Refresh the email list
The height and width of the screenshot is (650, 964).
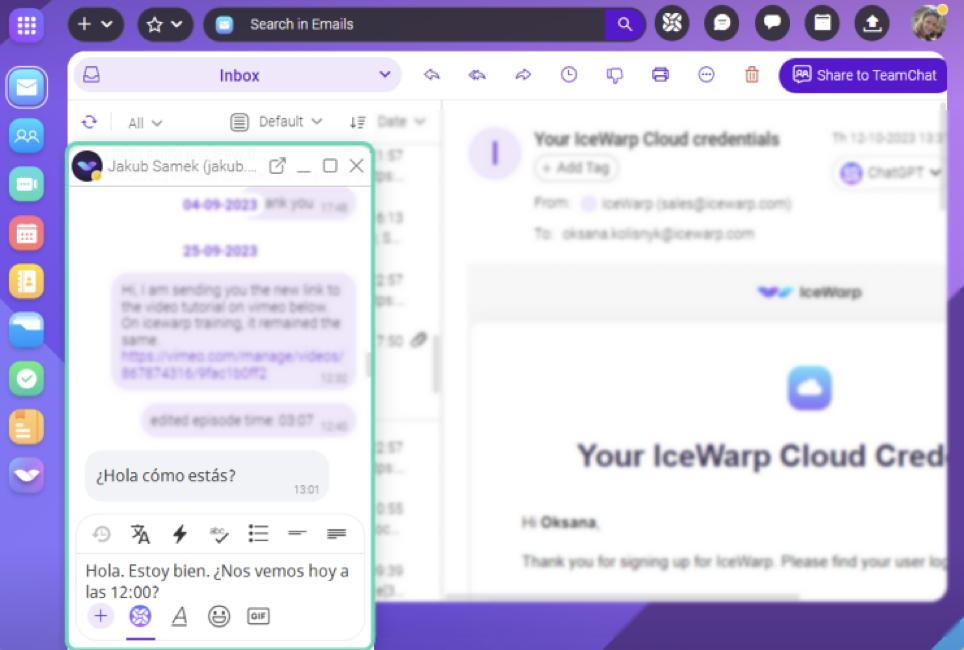click(x=90, y=122)
